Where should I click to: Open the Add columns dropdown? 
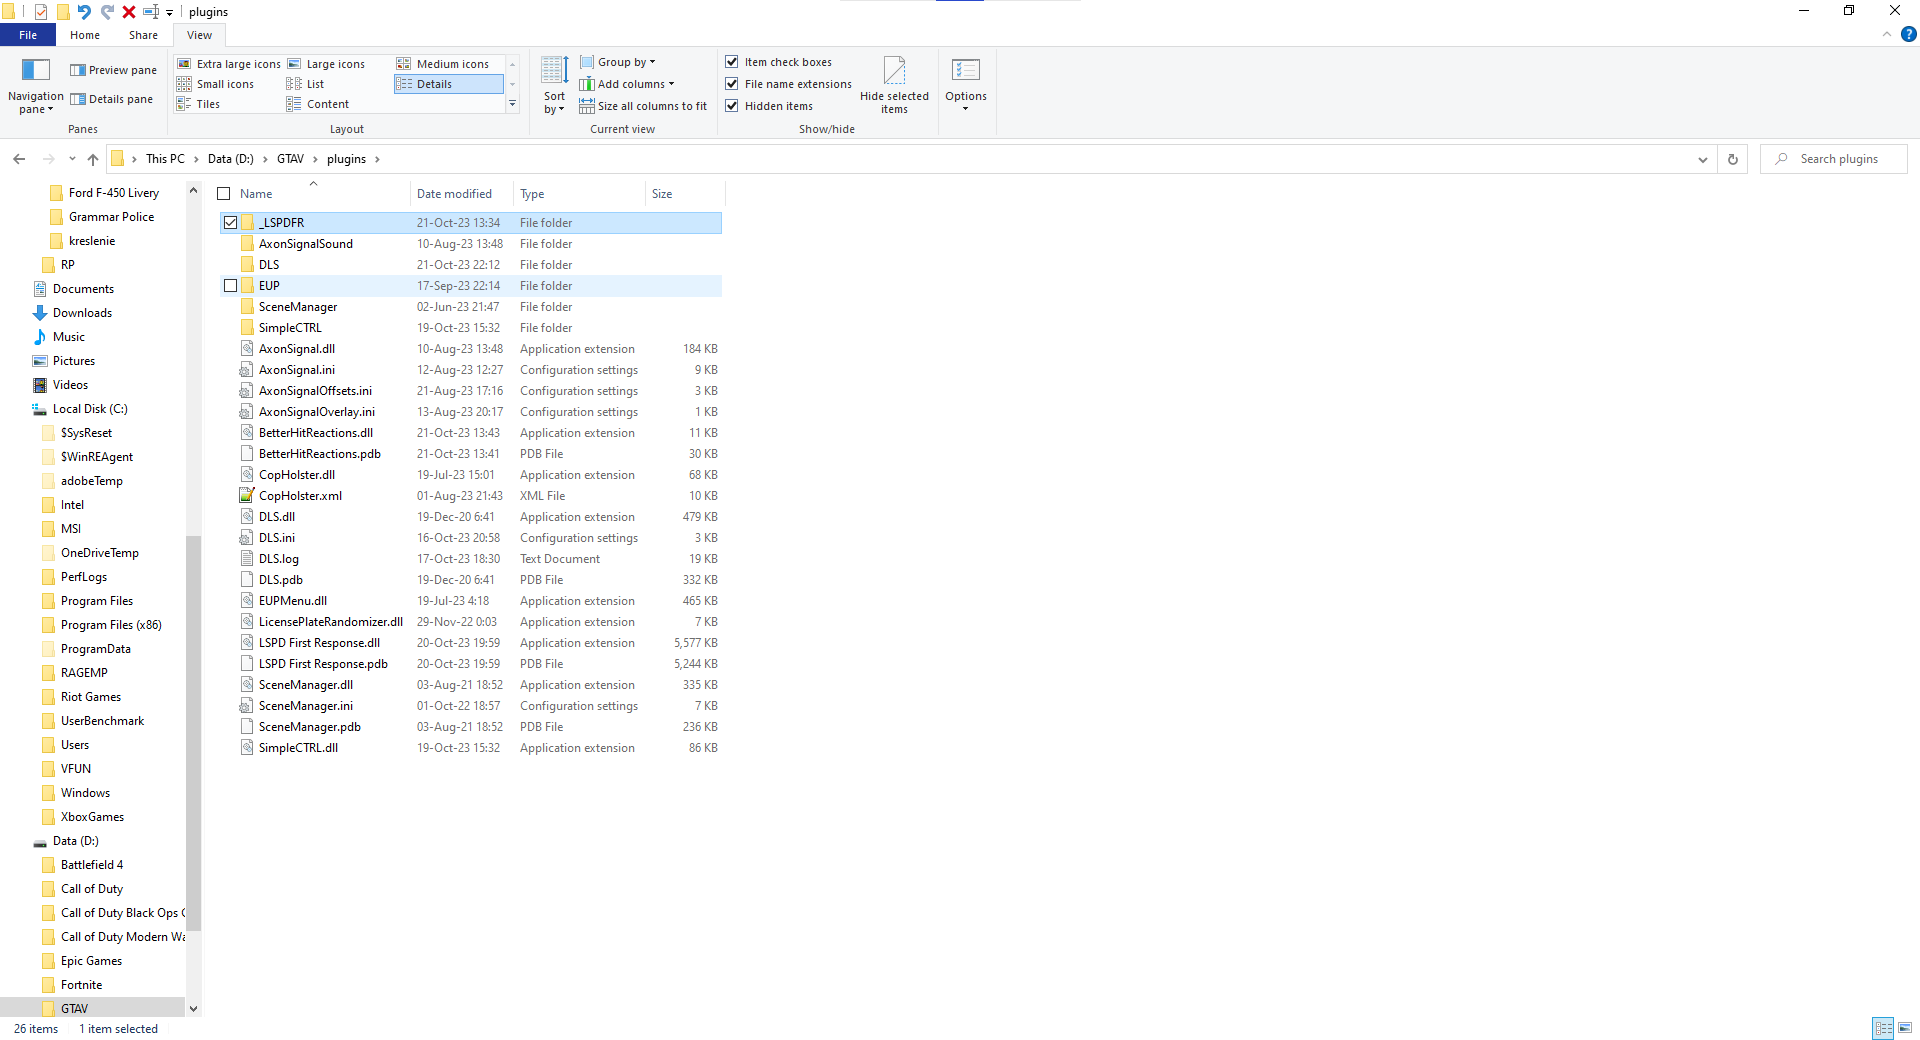(627, 84)
